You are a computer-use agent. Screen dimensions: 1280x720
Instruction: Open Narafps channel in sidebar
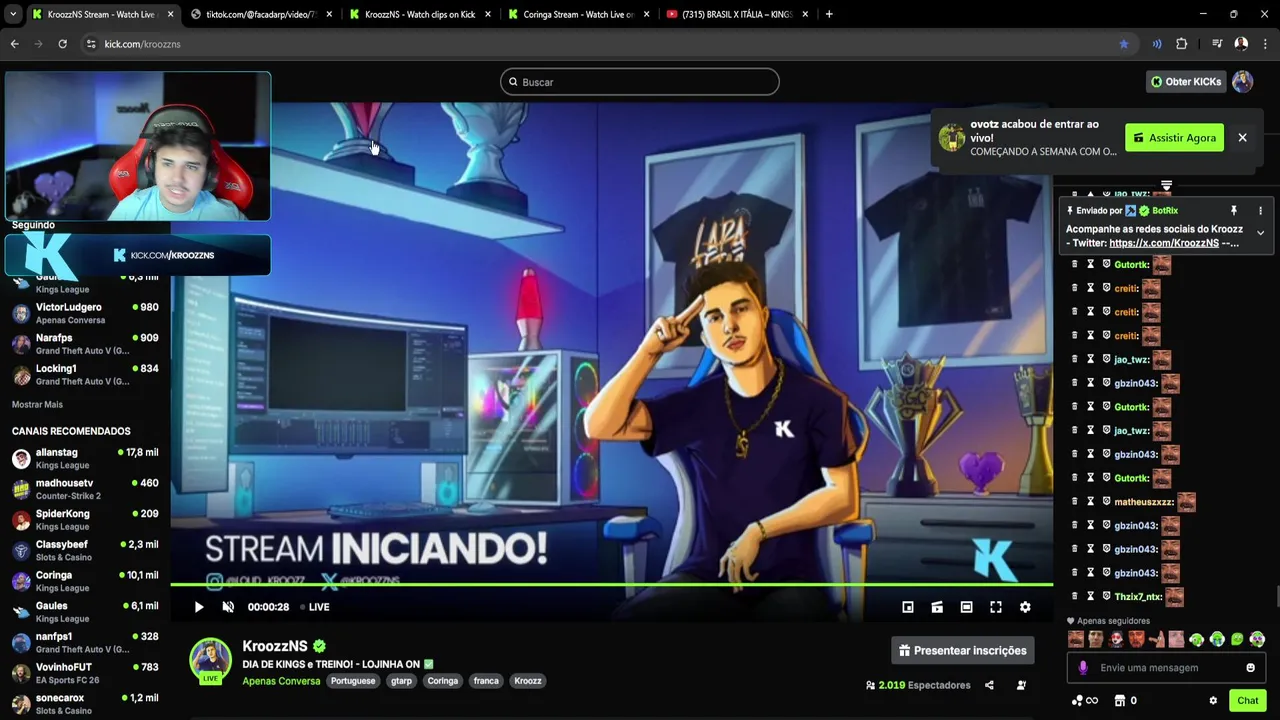click(x=85, y=344)
